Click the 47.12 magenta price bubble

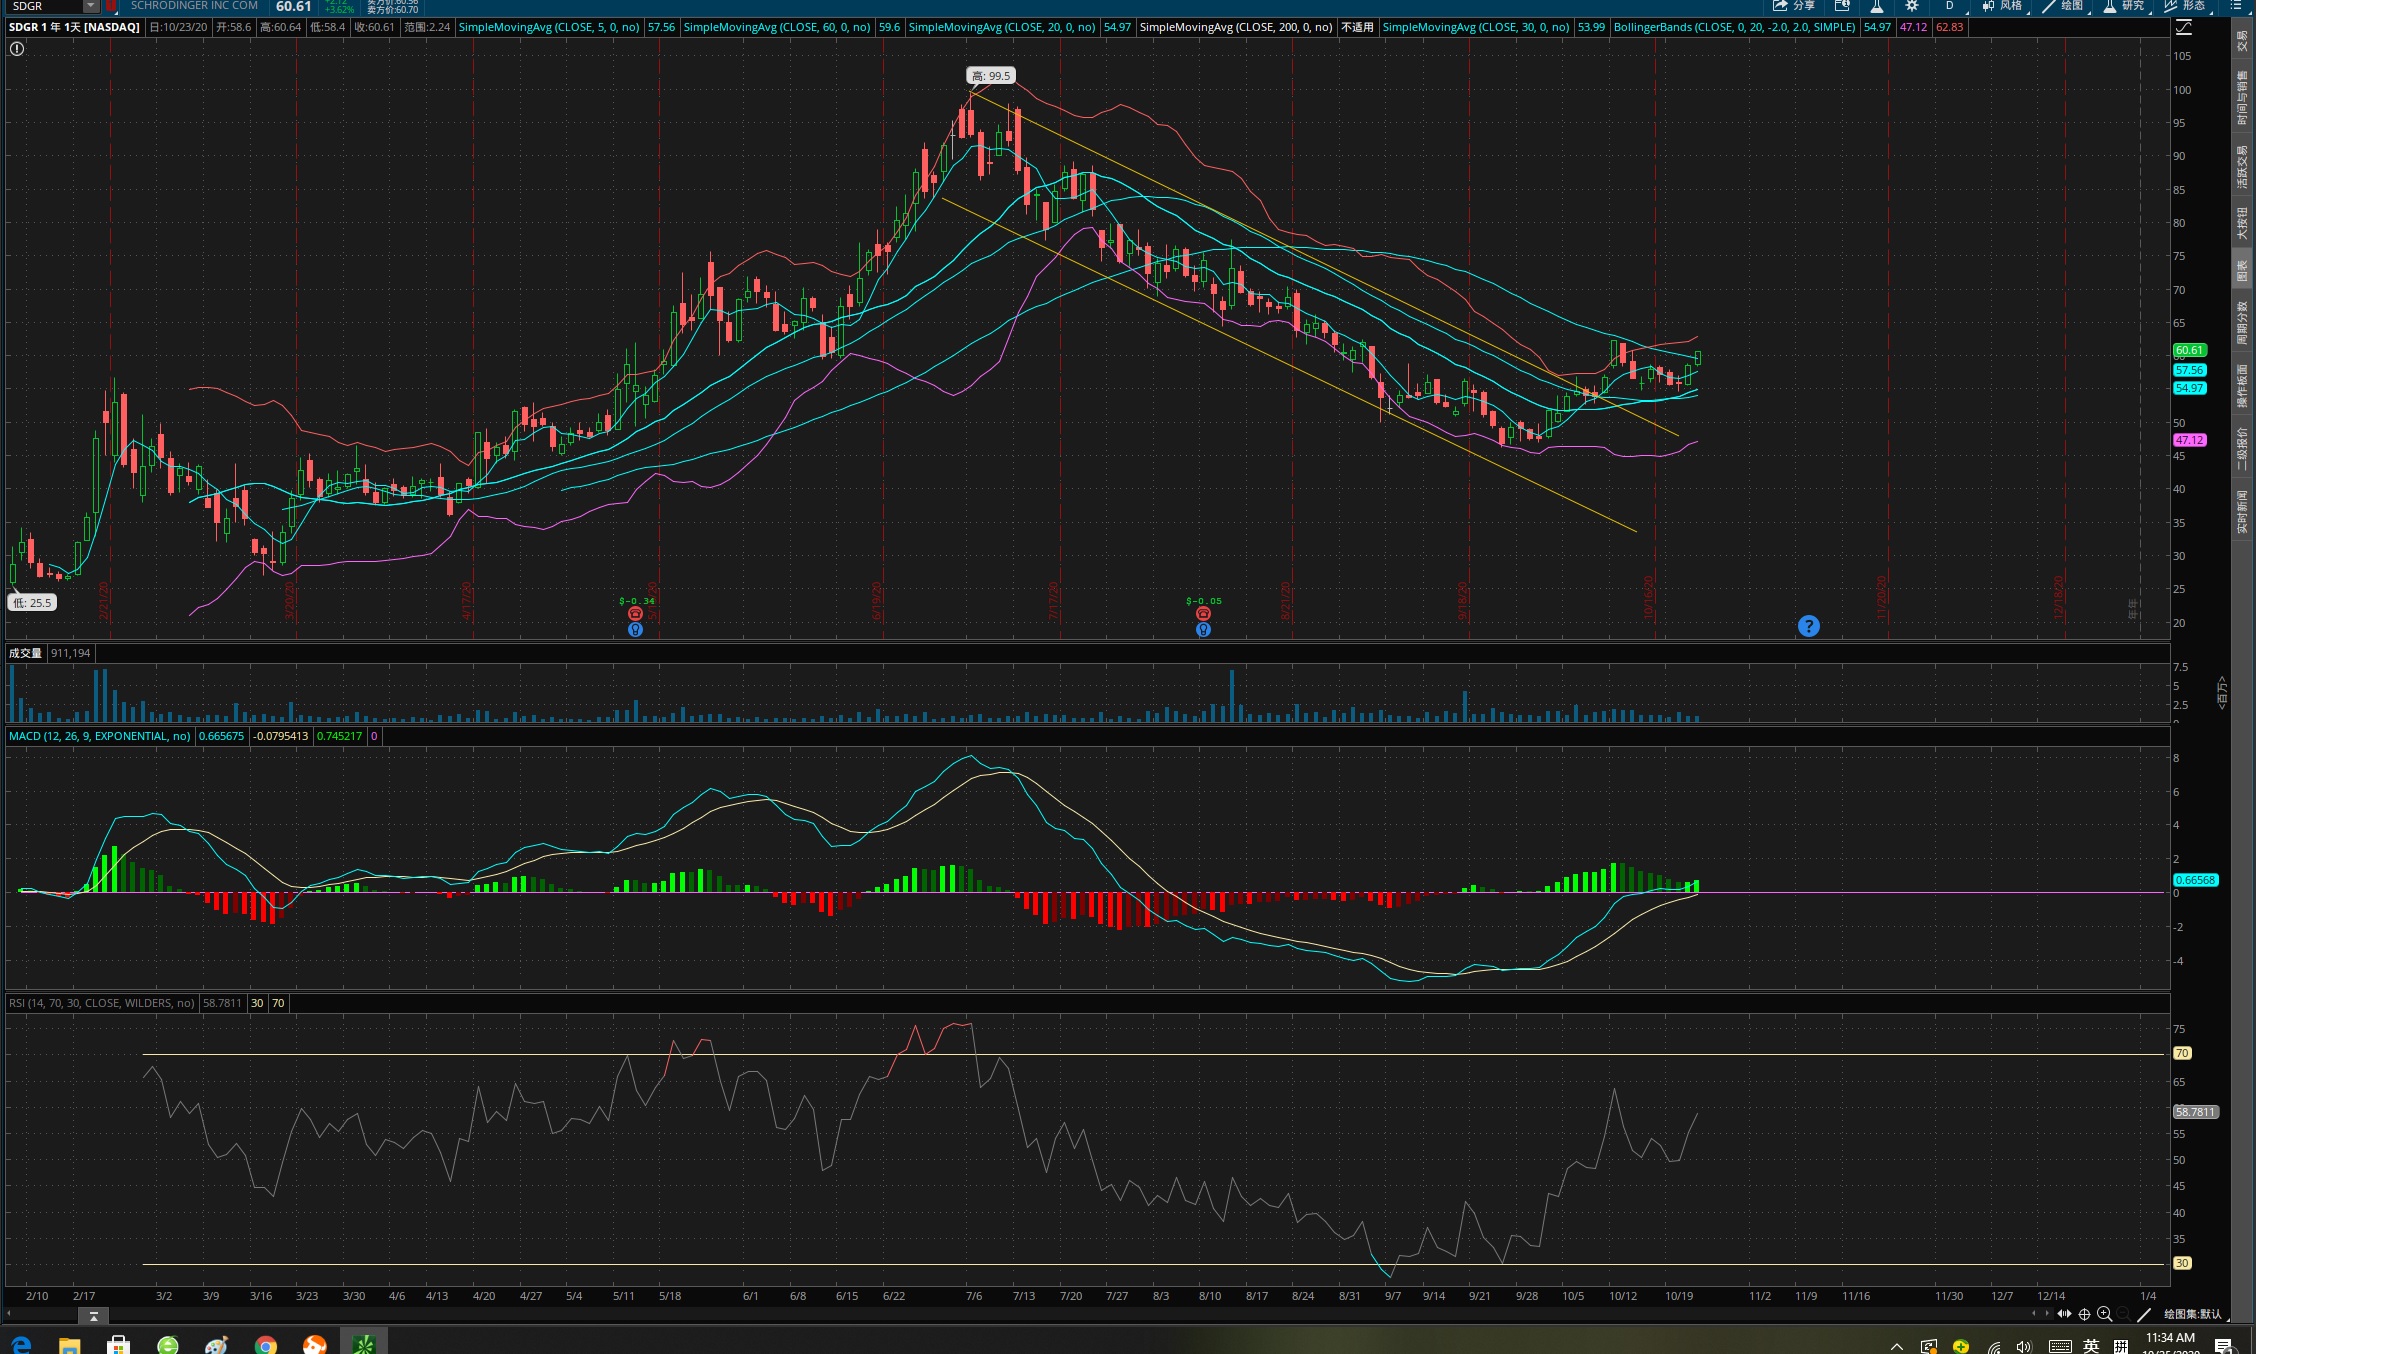tap(2189, 440)
